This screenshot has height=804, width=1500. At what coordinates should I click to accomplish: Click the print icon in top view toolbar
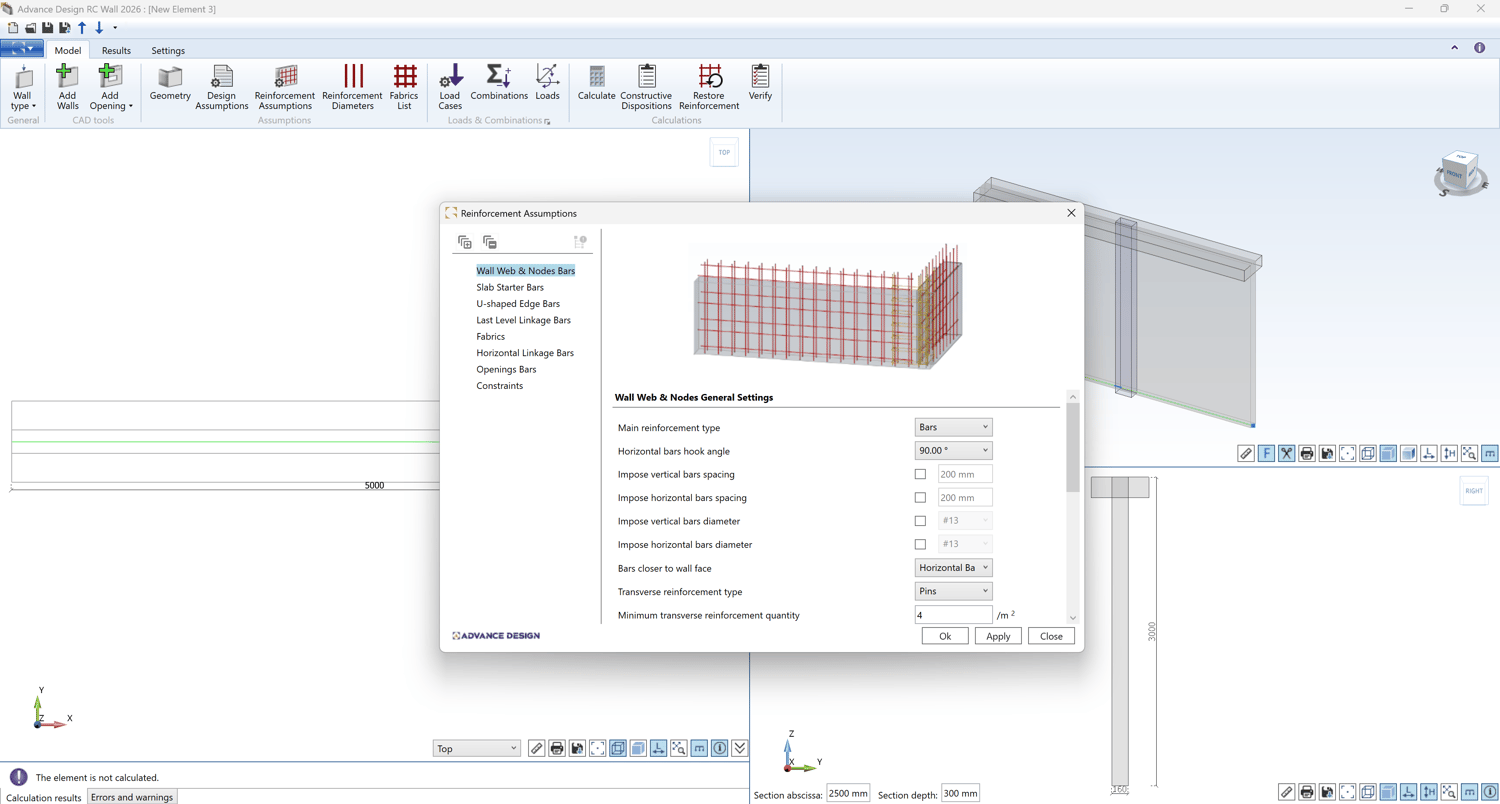pos(557,748)
